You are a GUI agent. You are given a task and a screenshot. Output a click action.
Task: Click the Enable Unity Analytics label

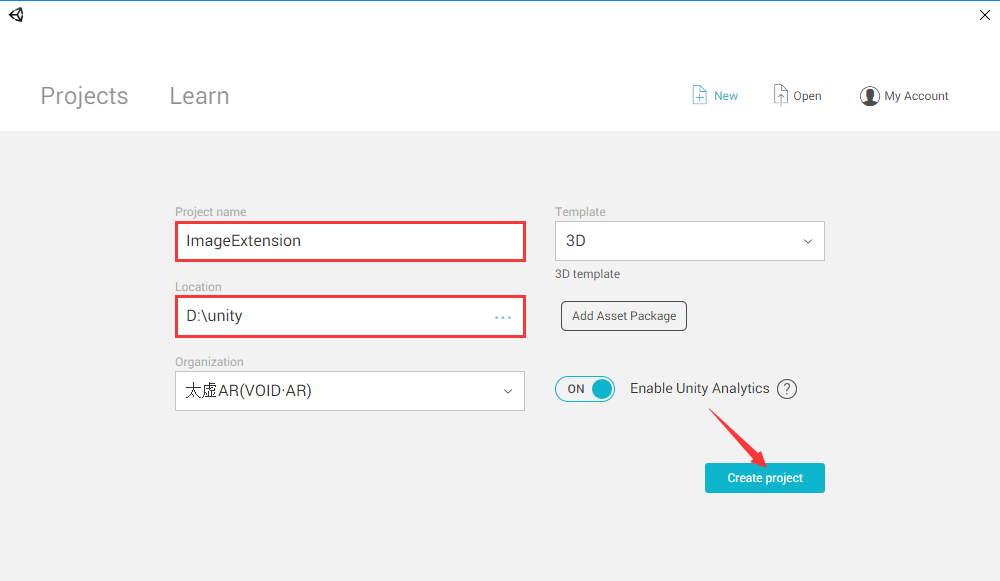point(699,389)
